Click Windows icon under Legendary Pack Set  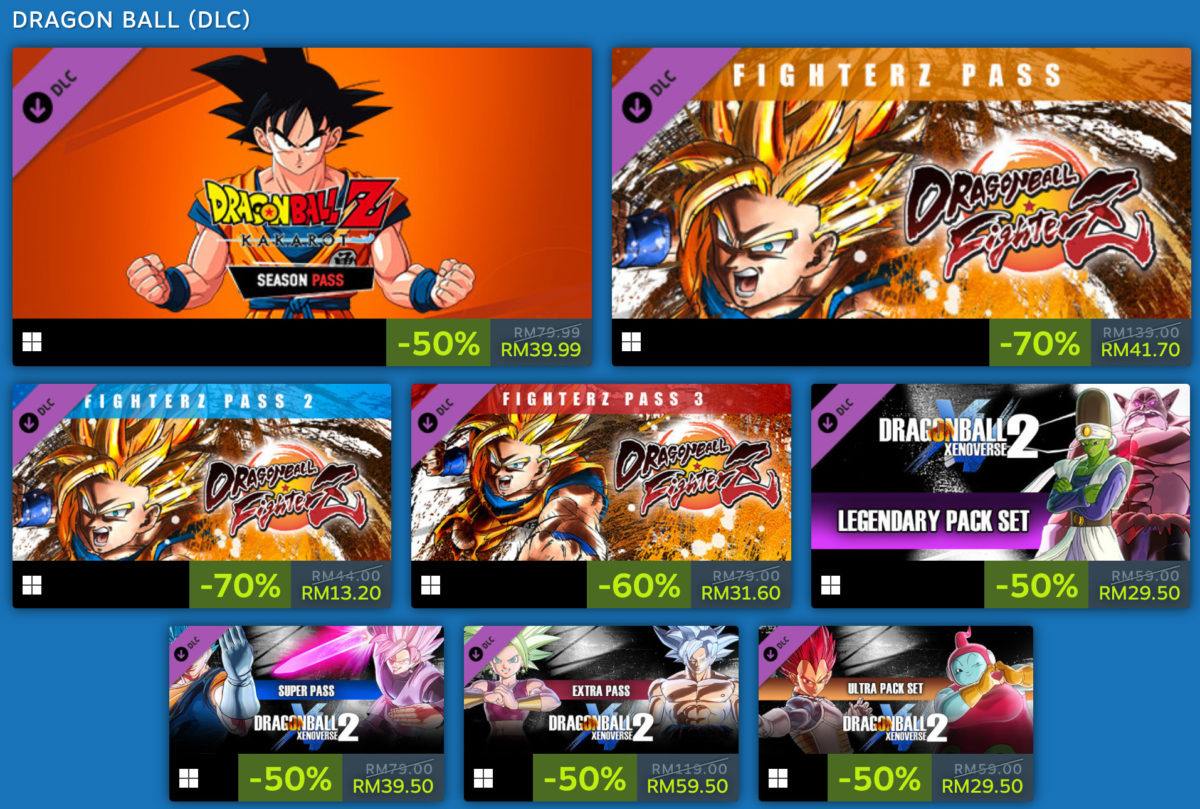(830, 584)
